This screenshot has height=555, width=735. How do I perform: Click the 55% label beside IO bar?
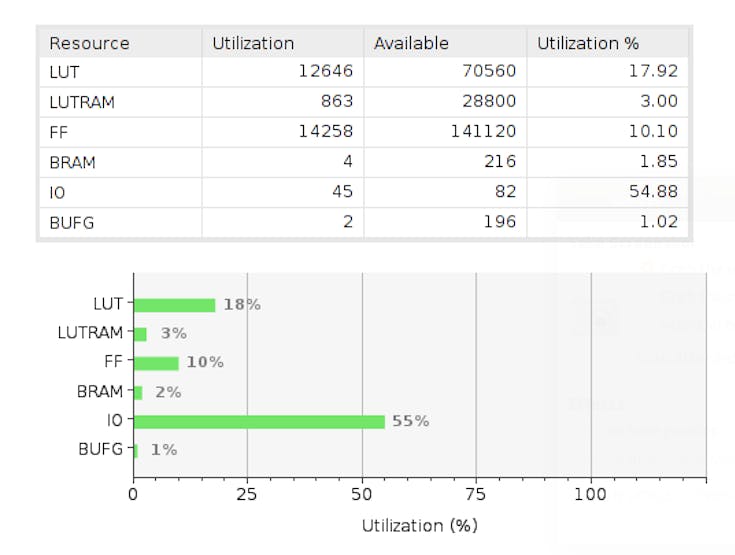[410, 421]
